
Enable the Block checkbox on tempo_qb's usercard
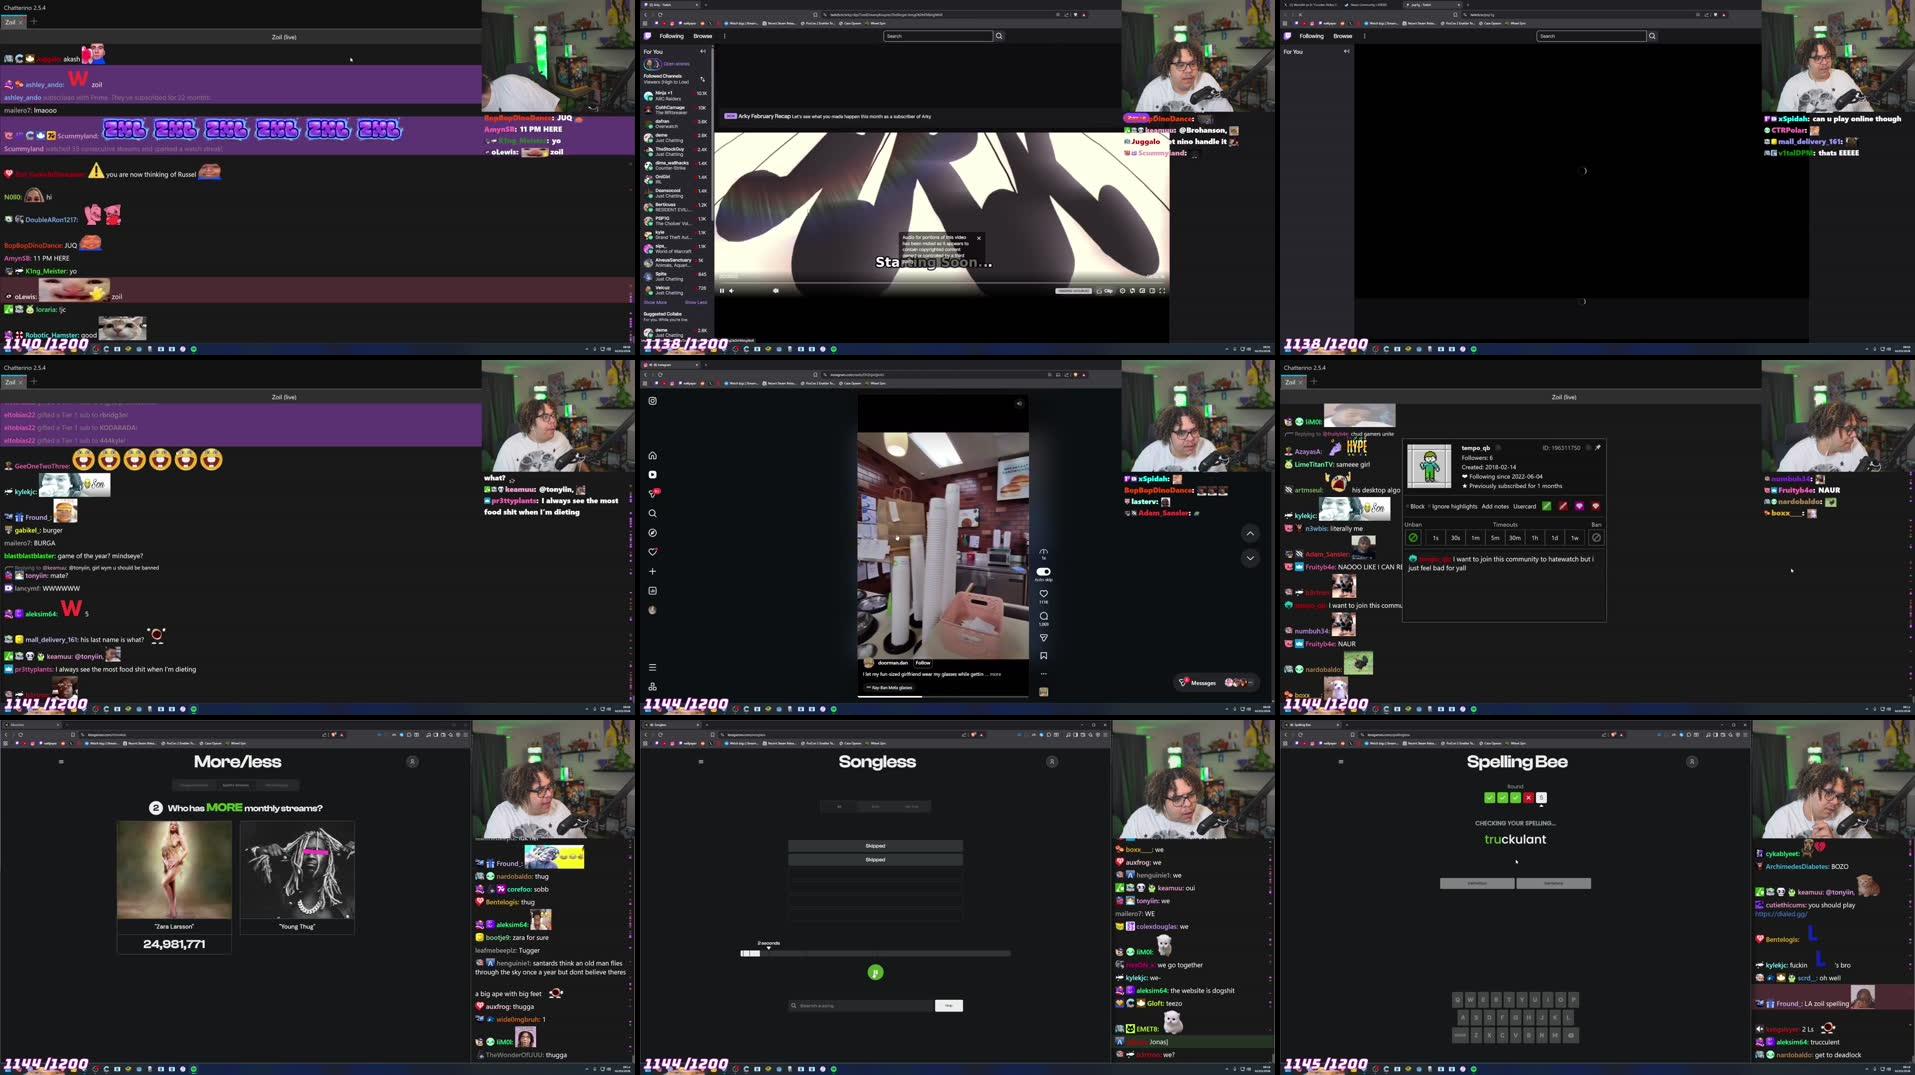coord(1408,507)
